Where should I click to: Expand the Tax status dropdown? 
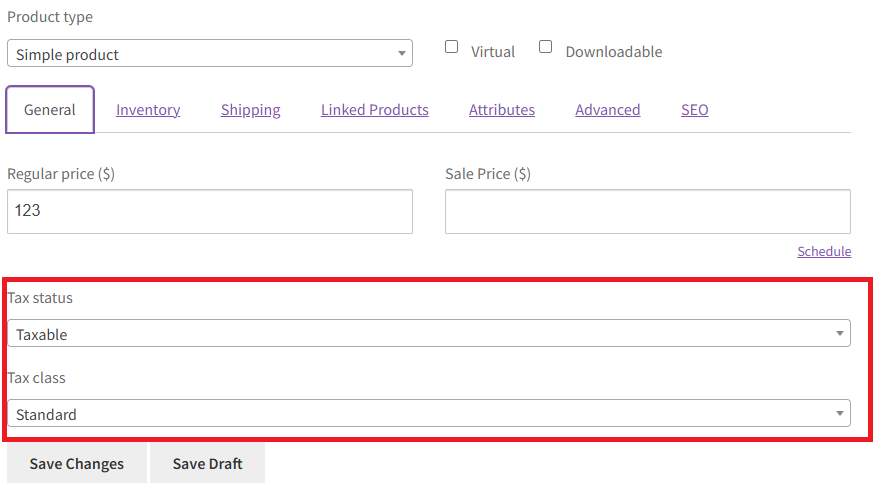(x=429, y=334)
